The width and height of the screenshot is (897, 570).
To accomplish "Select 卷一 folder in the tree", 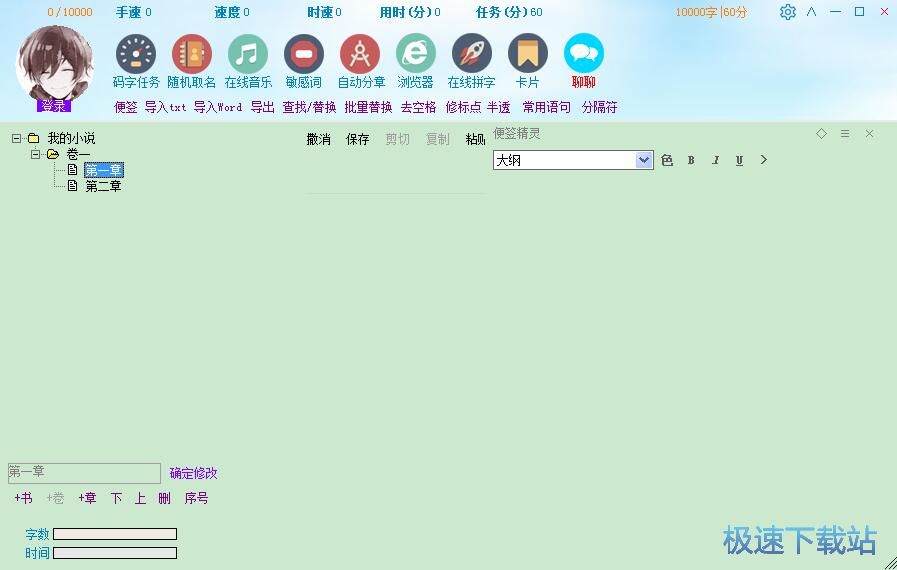I will click(x=78, y=154).
